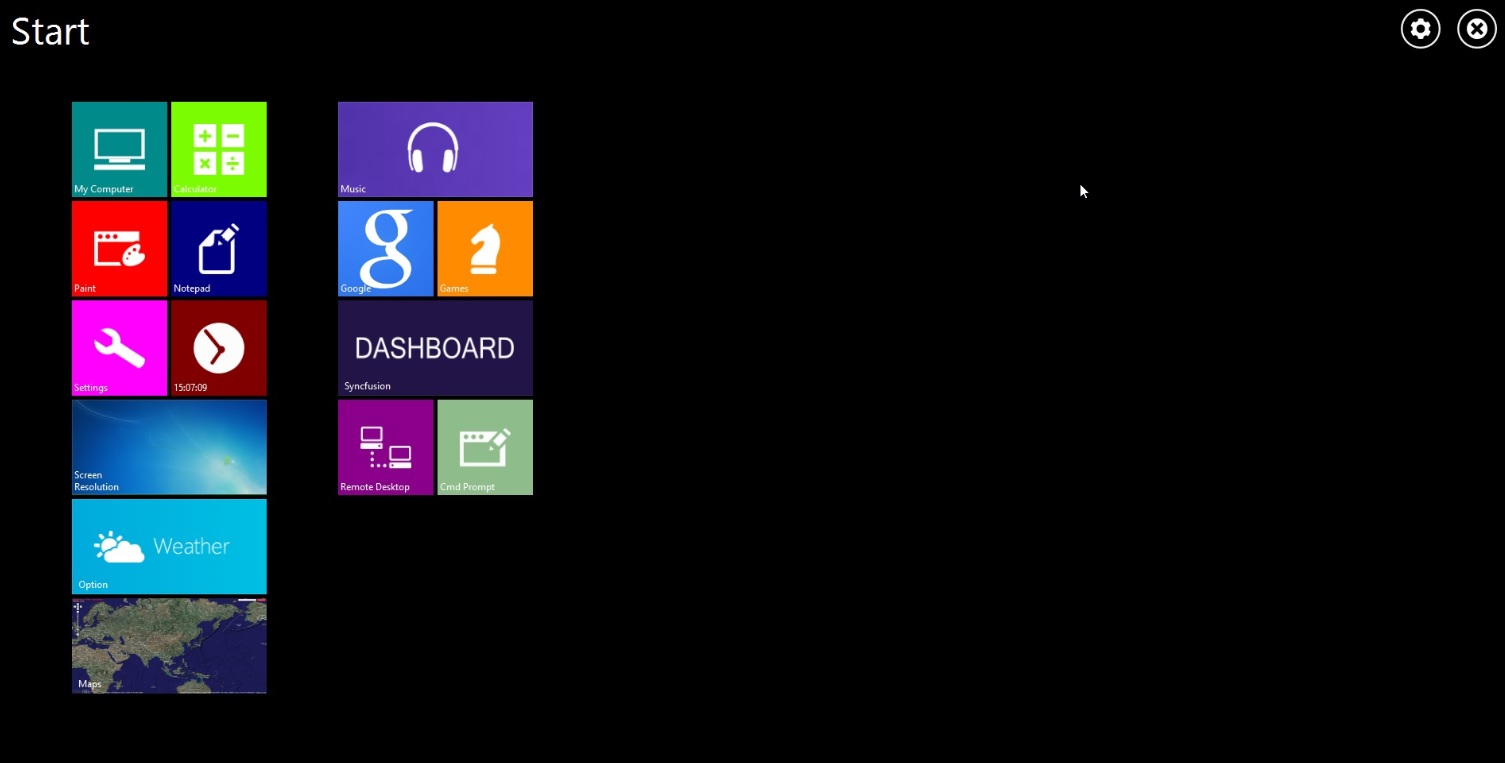Open the Maps tile
The image size is (1505, 763).
[169, 646]
